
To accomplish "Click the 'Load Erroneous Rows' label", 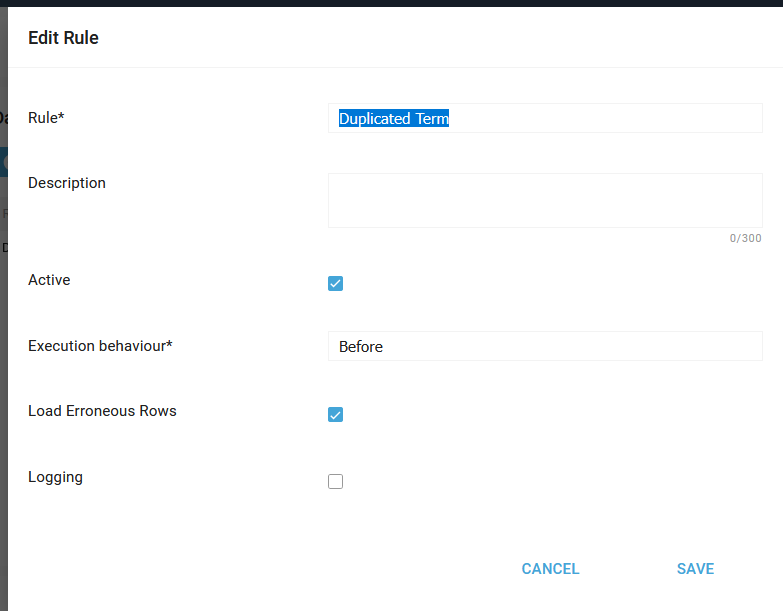I will [x=102, y=411].
